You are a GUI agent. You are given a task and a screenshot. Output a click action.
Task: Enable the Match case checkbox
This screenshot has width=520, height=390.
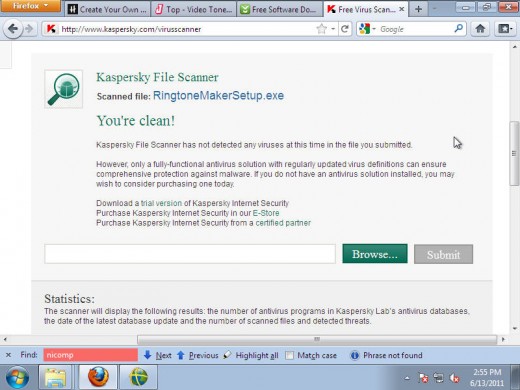coord(289,355)
